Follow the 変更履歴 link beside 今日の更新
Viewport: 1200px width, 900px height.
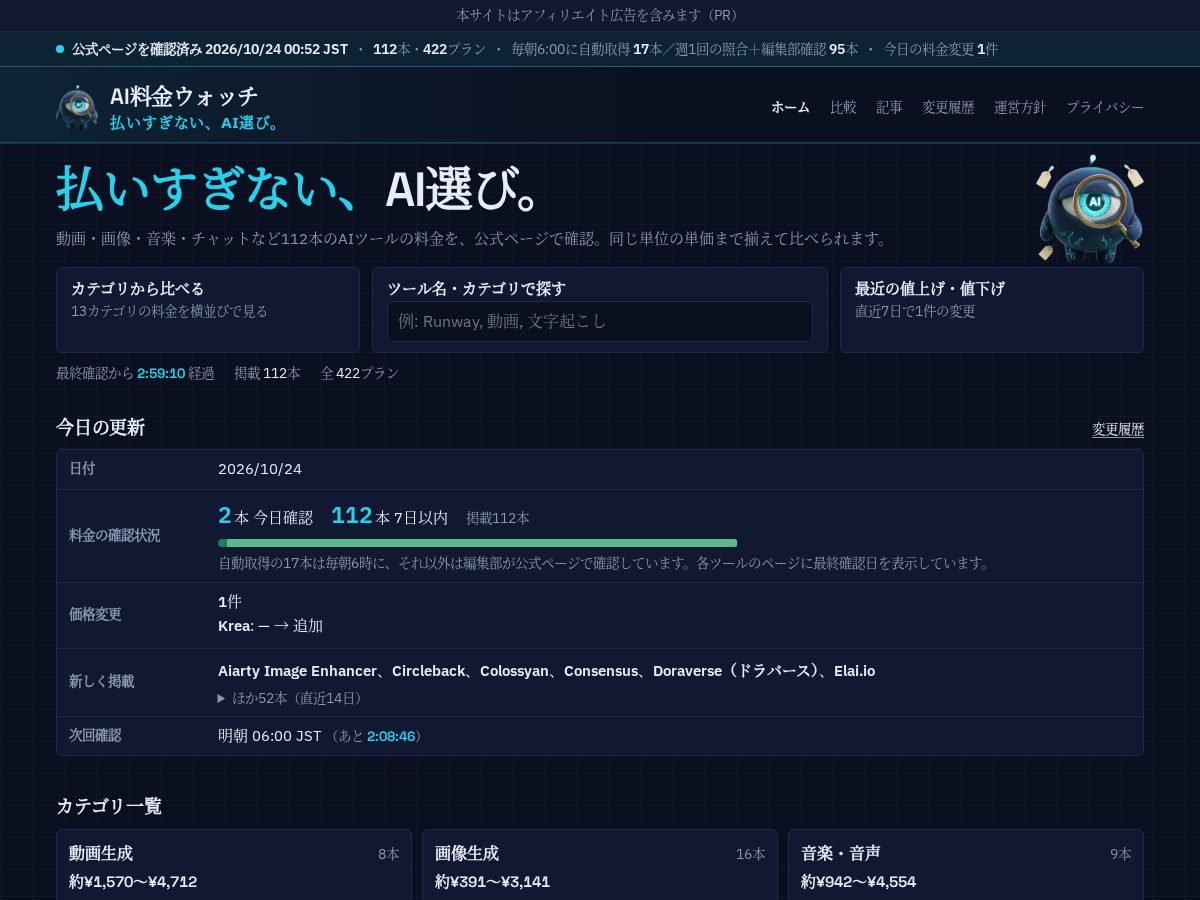click(1118, 429)
